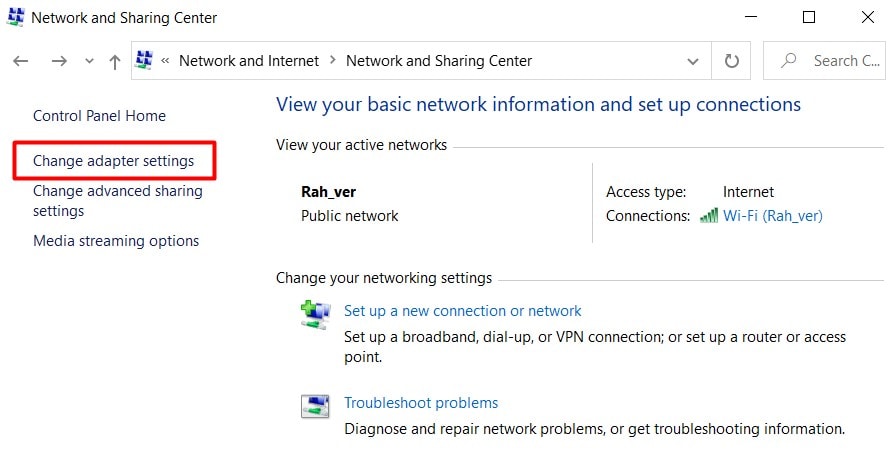
Task: Focus the Search Control Panel field
Action: tap(824, 60)
